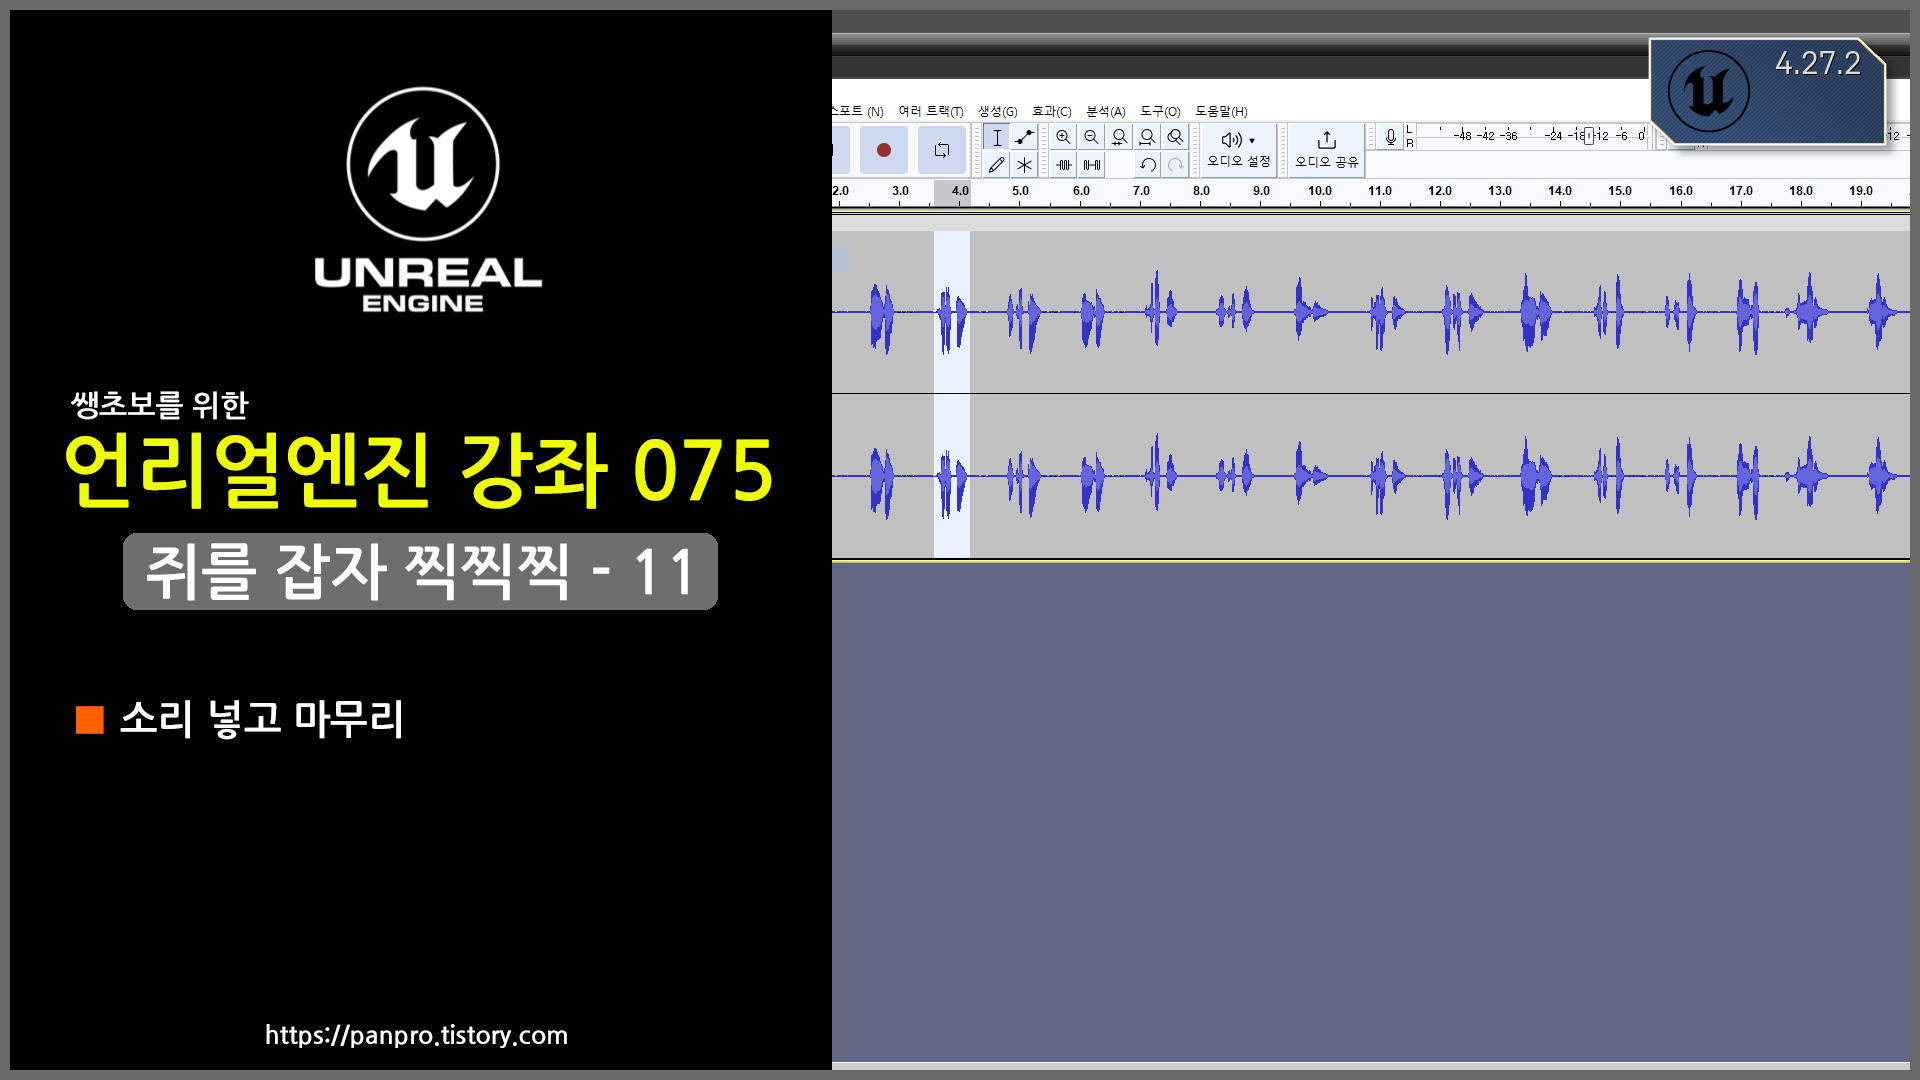Image resolution: width=1920 pixels, height=1080 pixels.
Task: Select the pencil Draw tool
Action: 997,165
